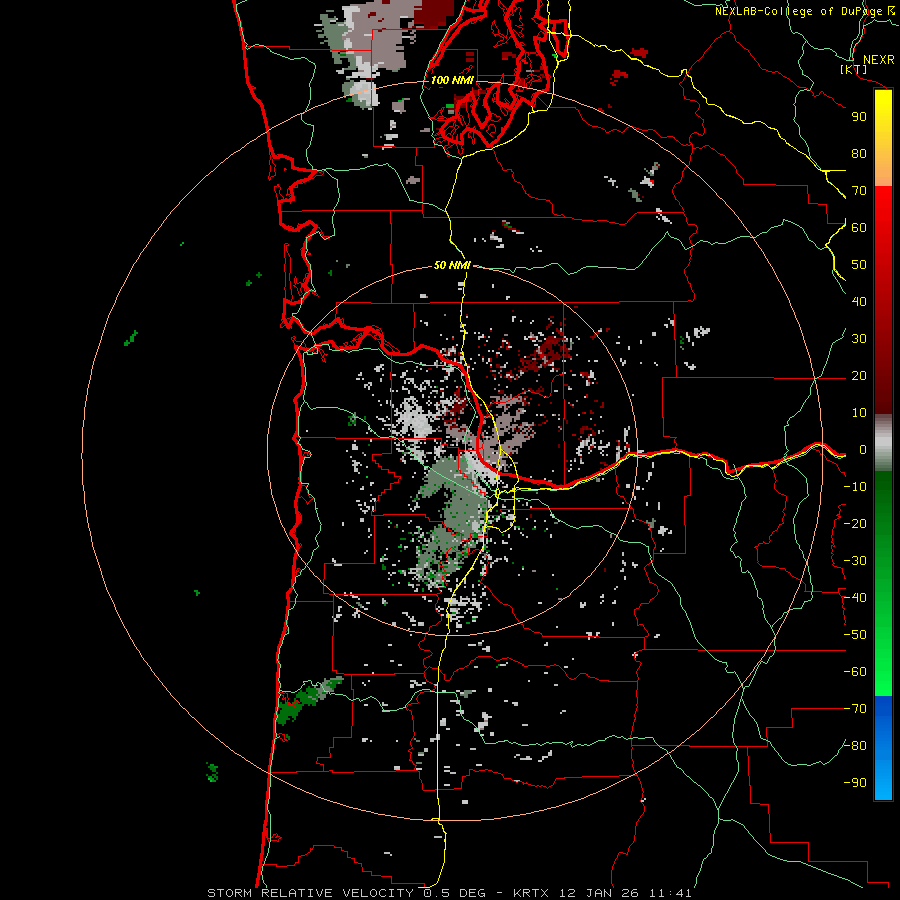Click the "NEXLAB-College of DuPage" credit text

point(798,11)
